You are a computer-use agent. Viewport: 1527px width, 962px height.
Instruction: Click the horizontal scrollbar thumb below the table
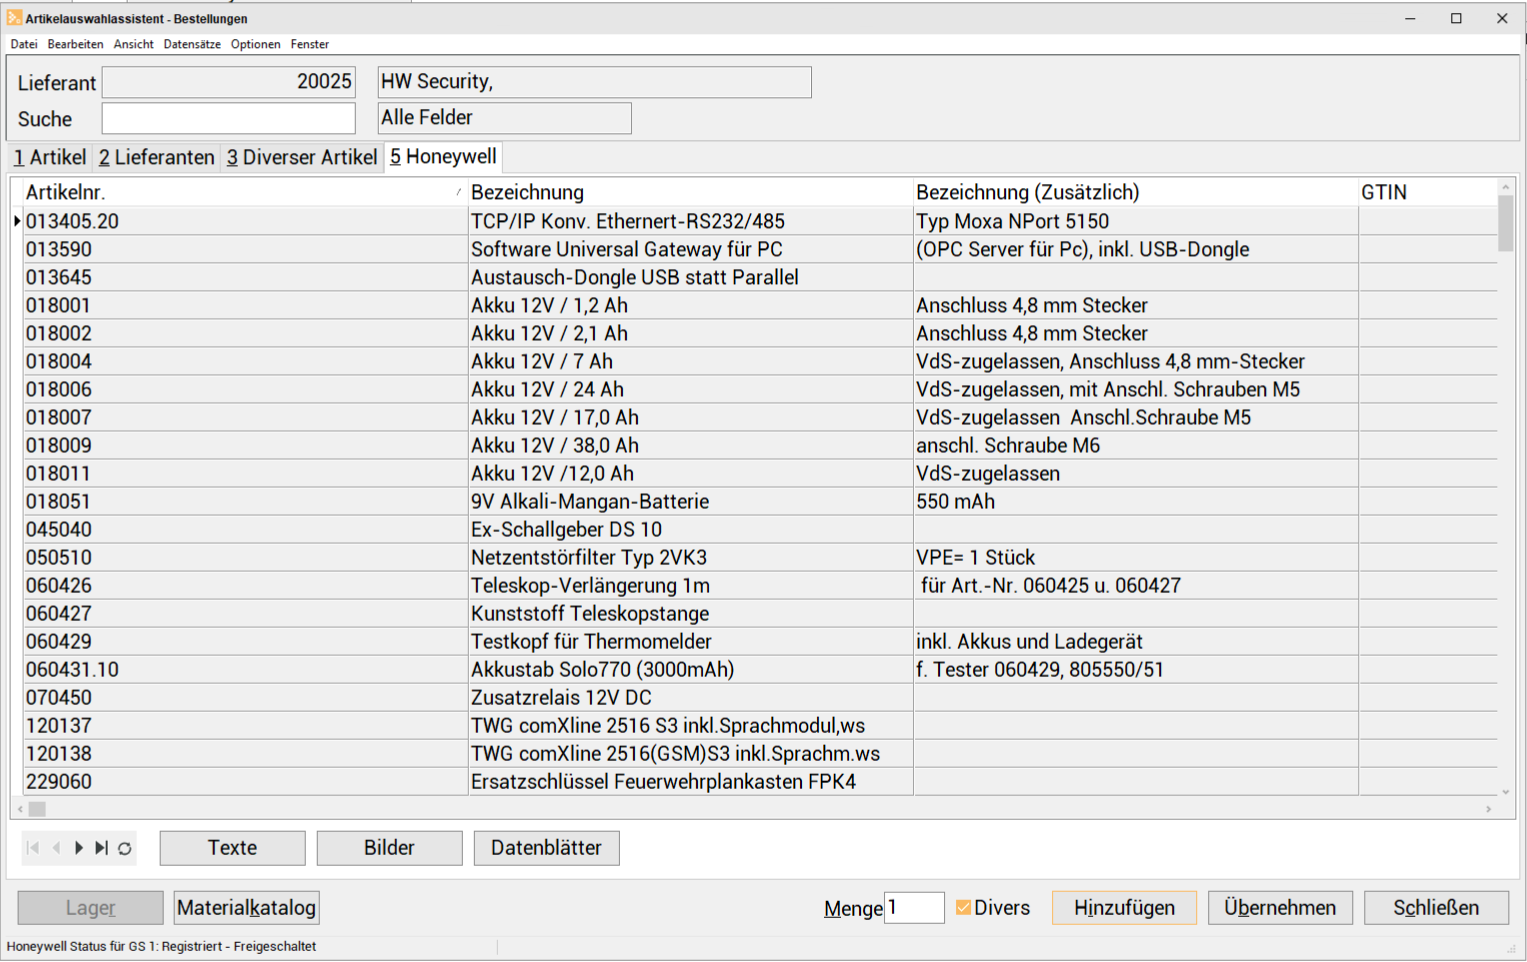(x=37, y=809)
